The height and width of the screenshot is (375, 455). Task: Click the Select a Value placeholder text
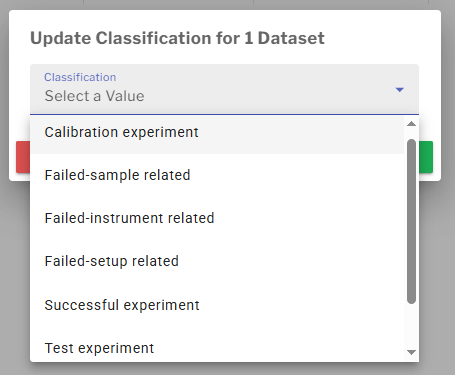[95, 96]
